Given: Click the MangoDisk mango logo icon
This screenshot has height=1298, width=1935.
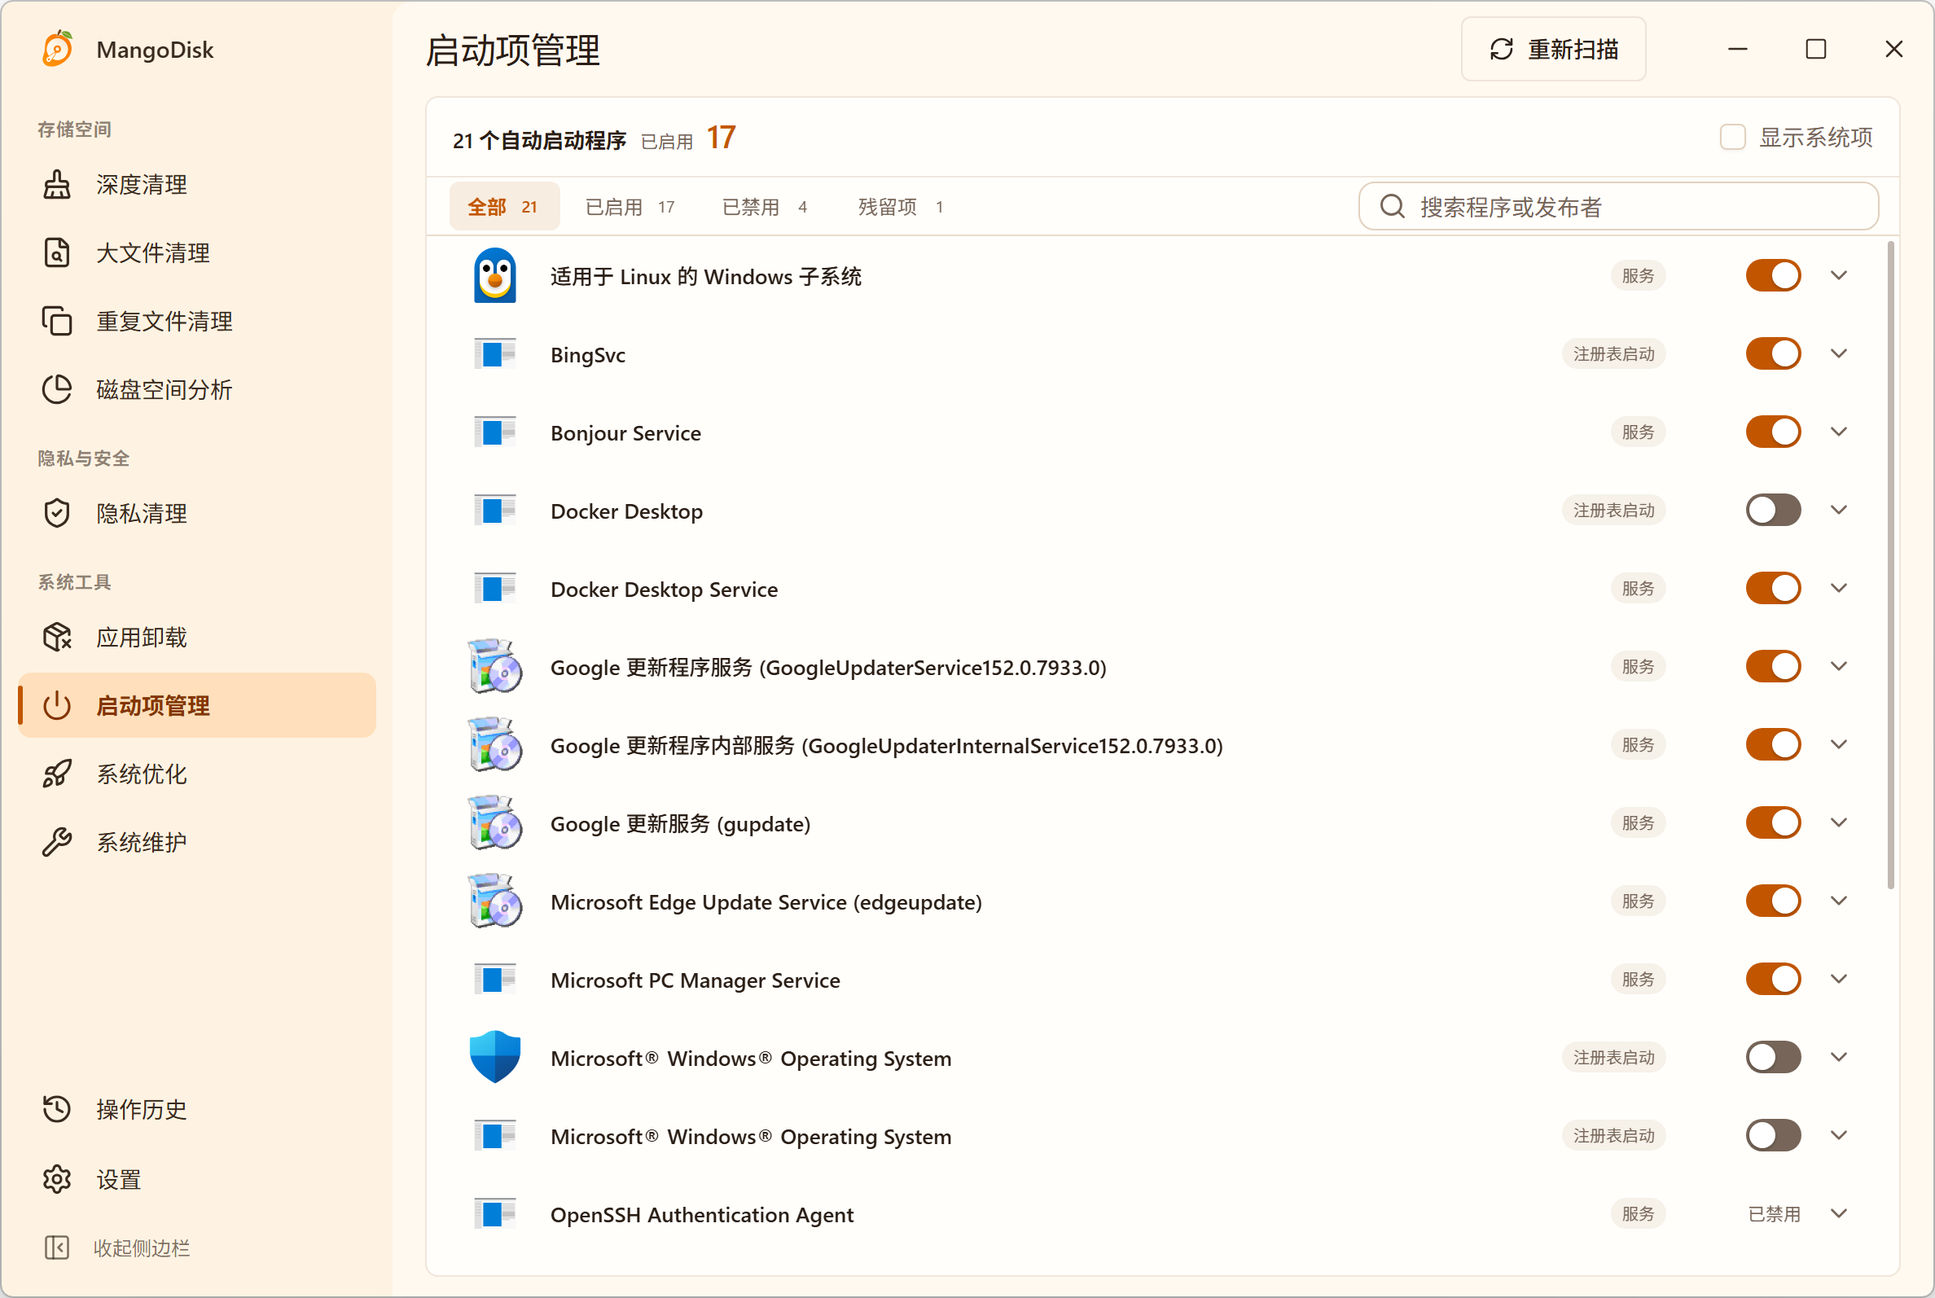Looking at the screenshot, I should tap(58, 49).
